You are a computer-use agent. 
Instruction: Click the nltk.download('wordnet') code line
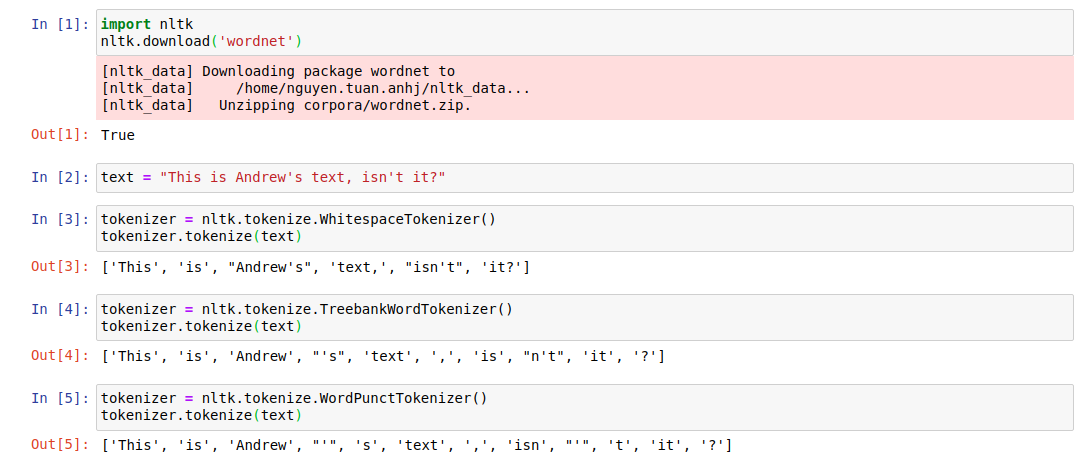(200, 41)
